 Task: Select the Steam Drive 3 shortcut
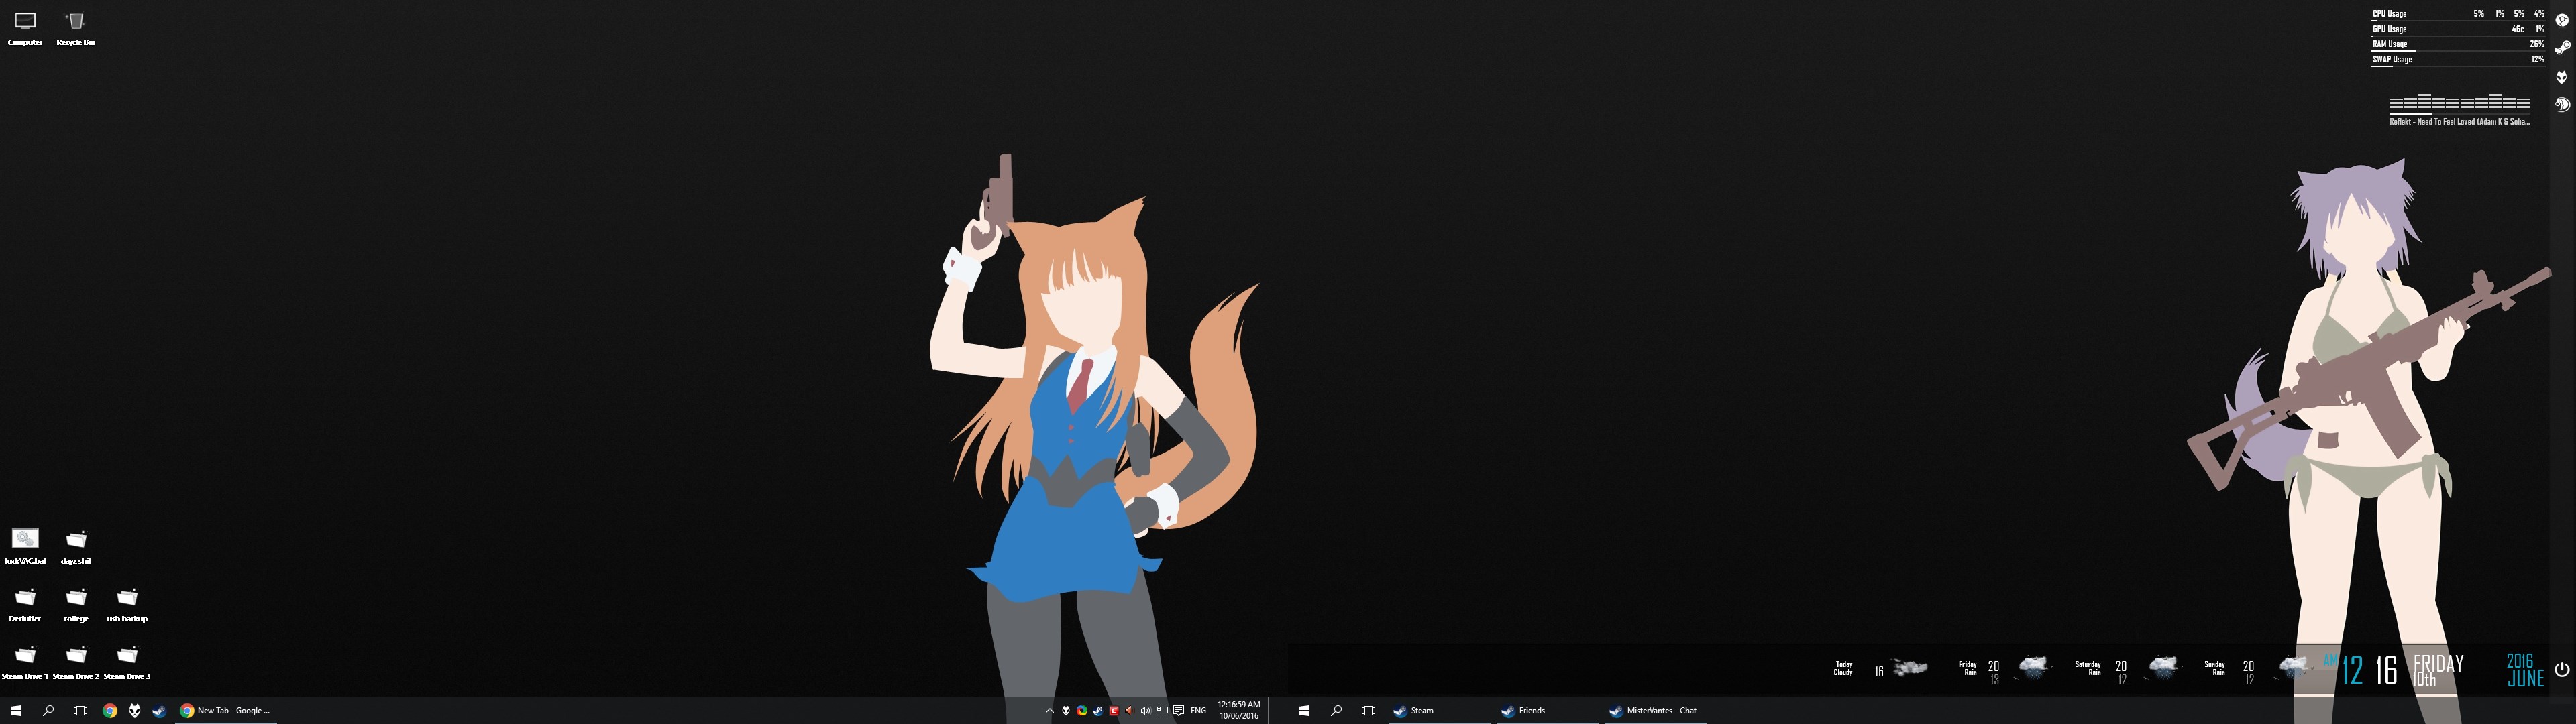point(127,662)
